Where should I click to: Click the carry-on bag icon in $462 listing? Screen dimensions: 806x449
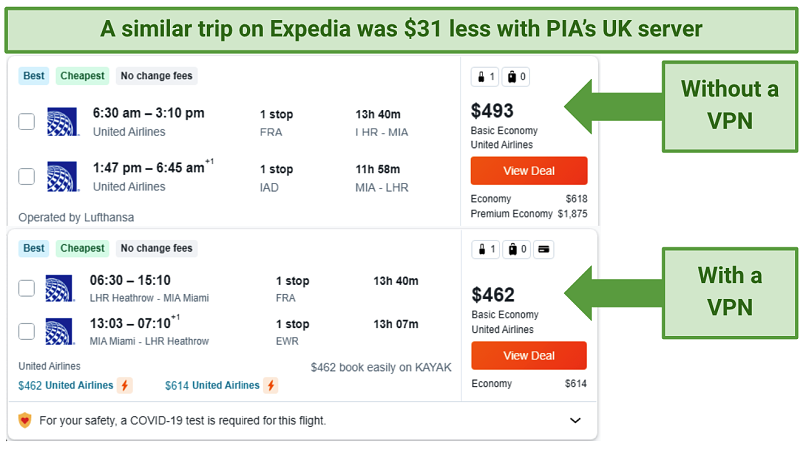coord(482,249)
